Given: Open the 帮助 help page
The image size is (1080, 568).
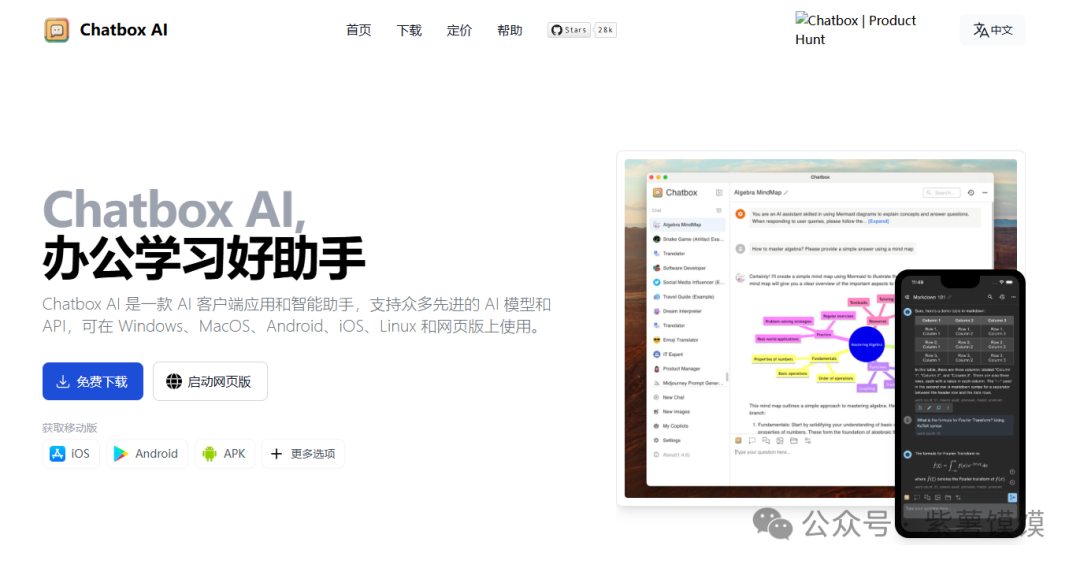Looking at the screenshot, I should 510,30.
